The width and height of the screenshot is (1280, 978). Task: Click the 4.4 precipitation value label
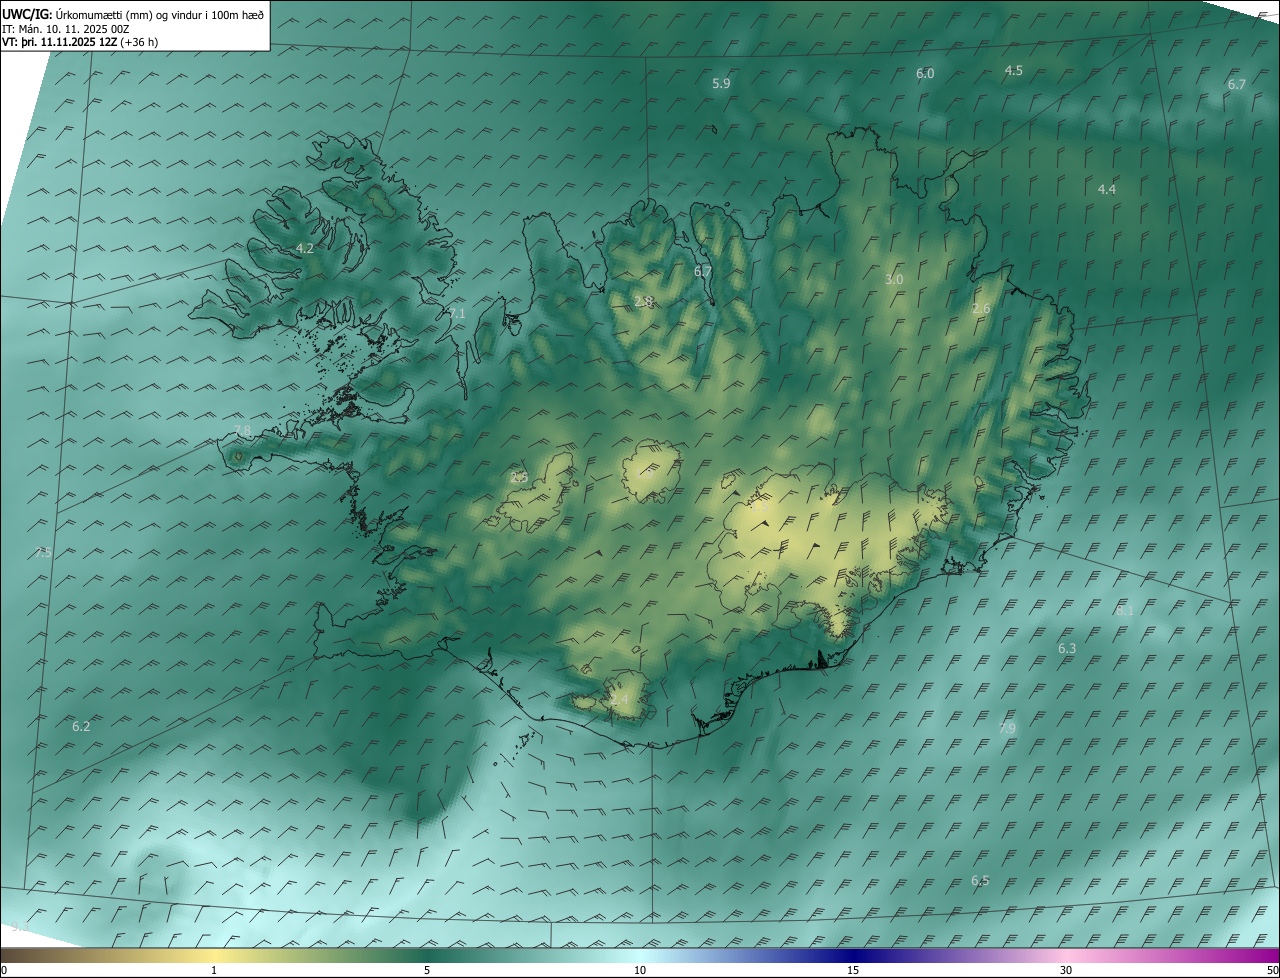click(1106, 190)
